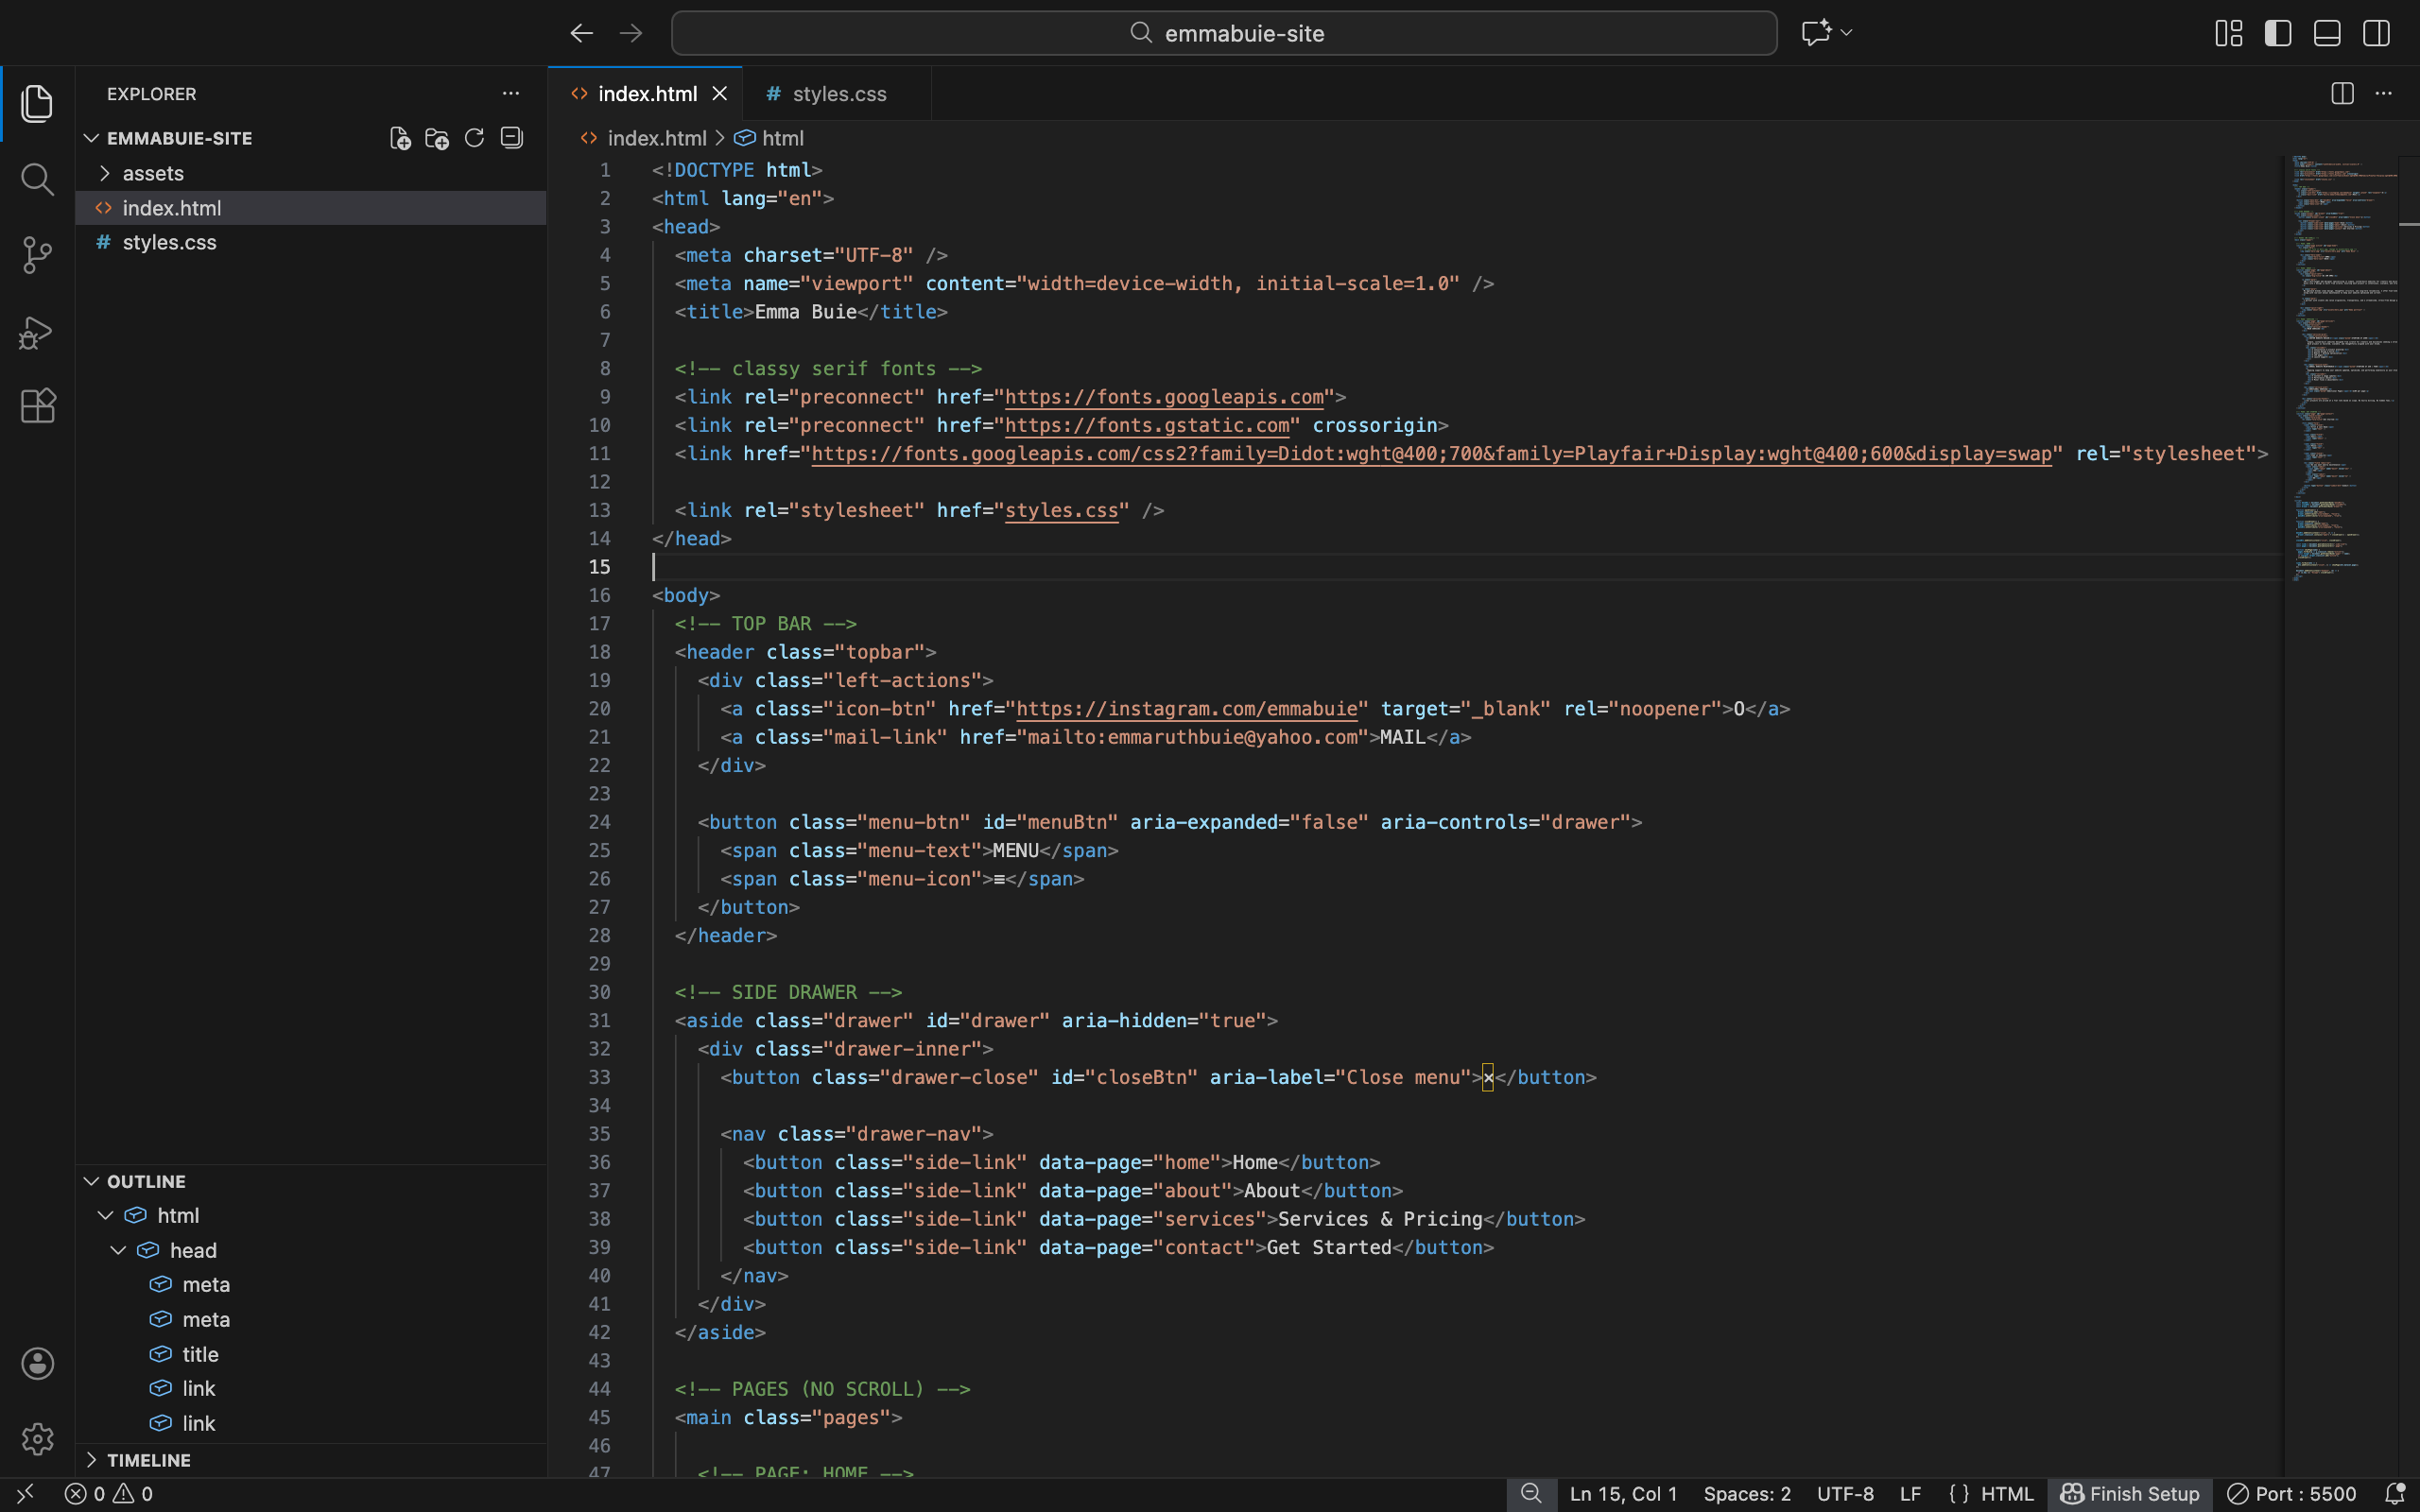Click Port : 5500 live server button
2420x1512 pixels.
(x=2292, y=1493)
